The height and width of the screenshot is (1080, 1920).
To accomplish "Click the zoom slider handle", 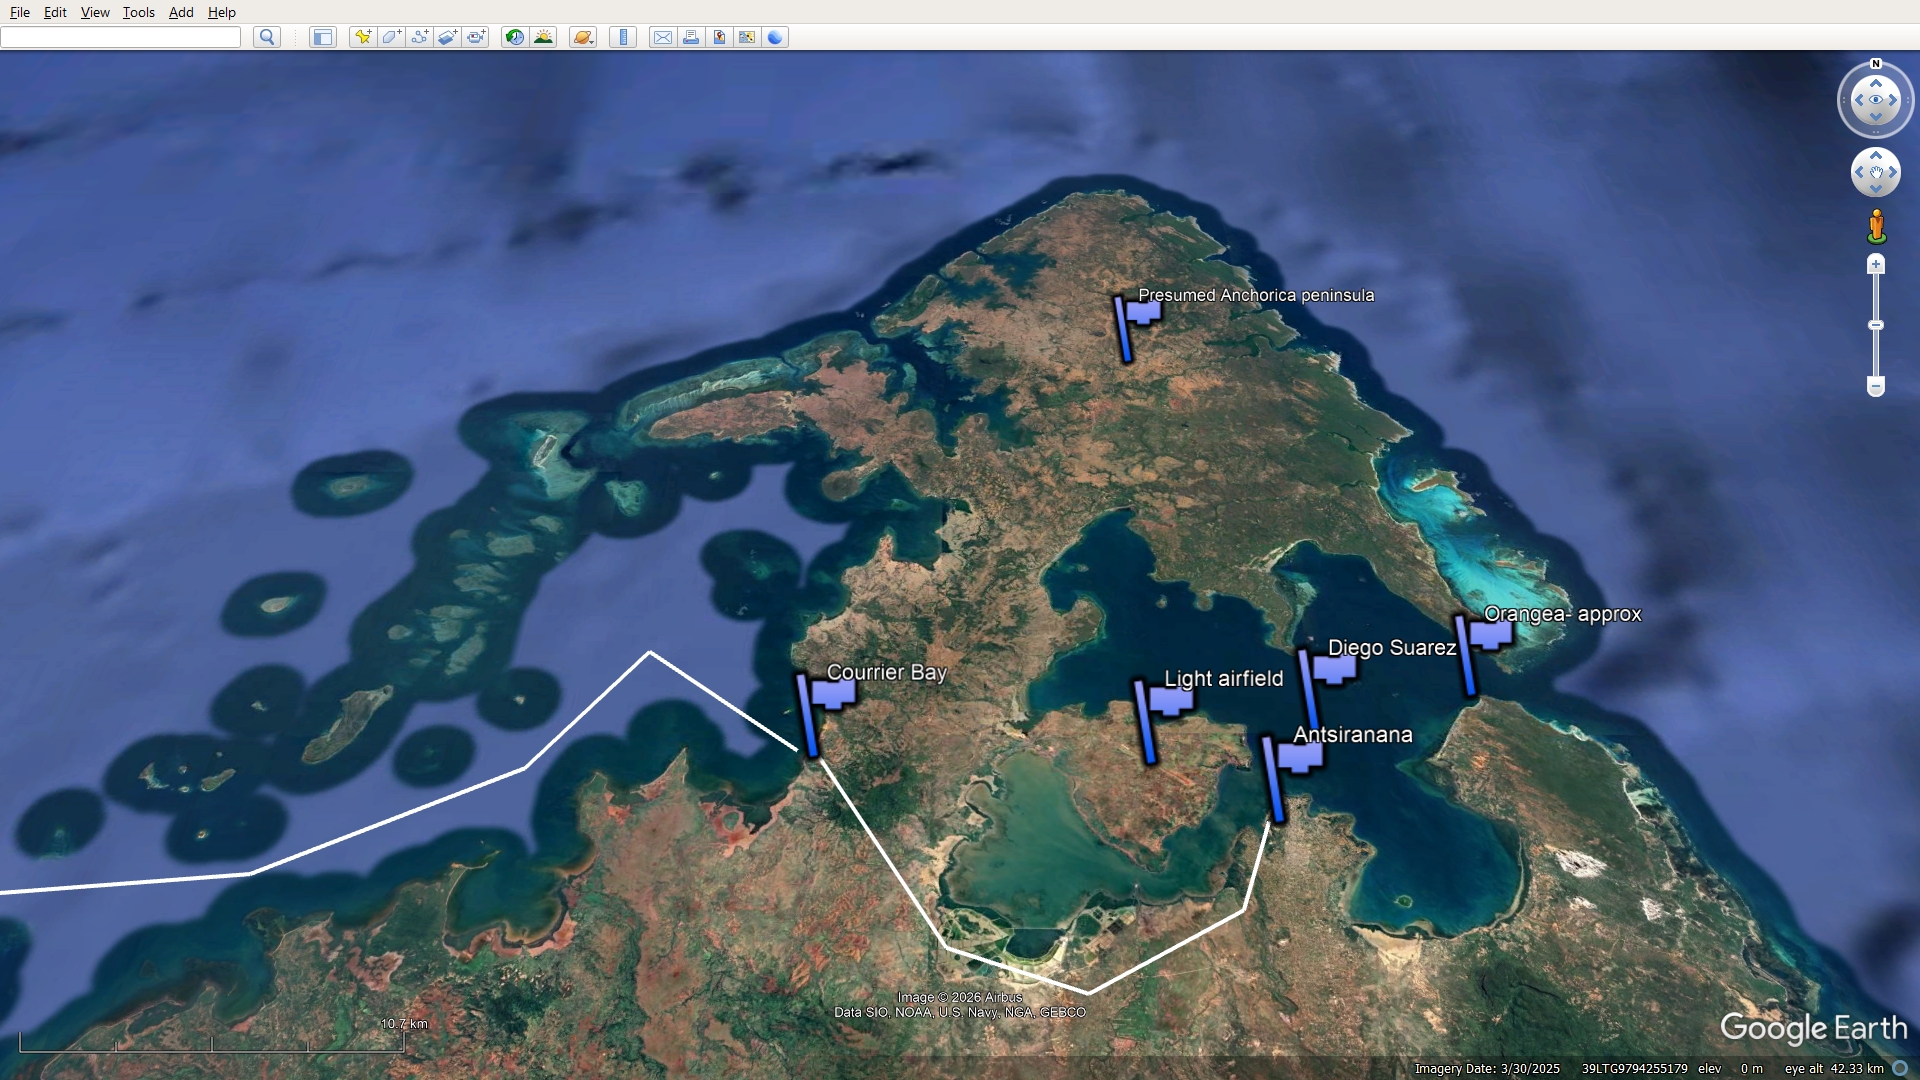I will pyautogui.click(x=1876, y=325).
